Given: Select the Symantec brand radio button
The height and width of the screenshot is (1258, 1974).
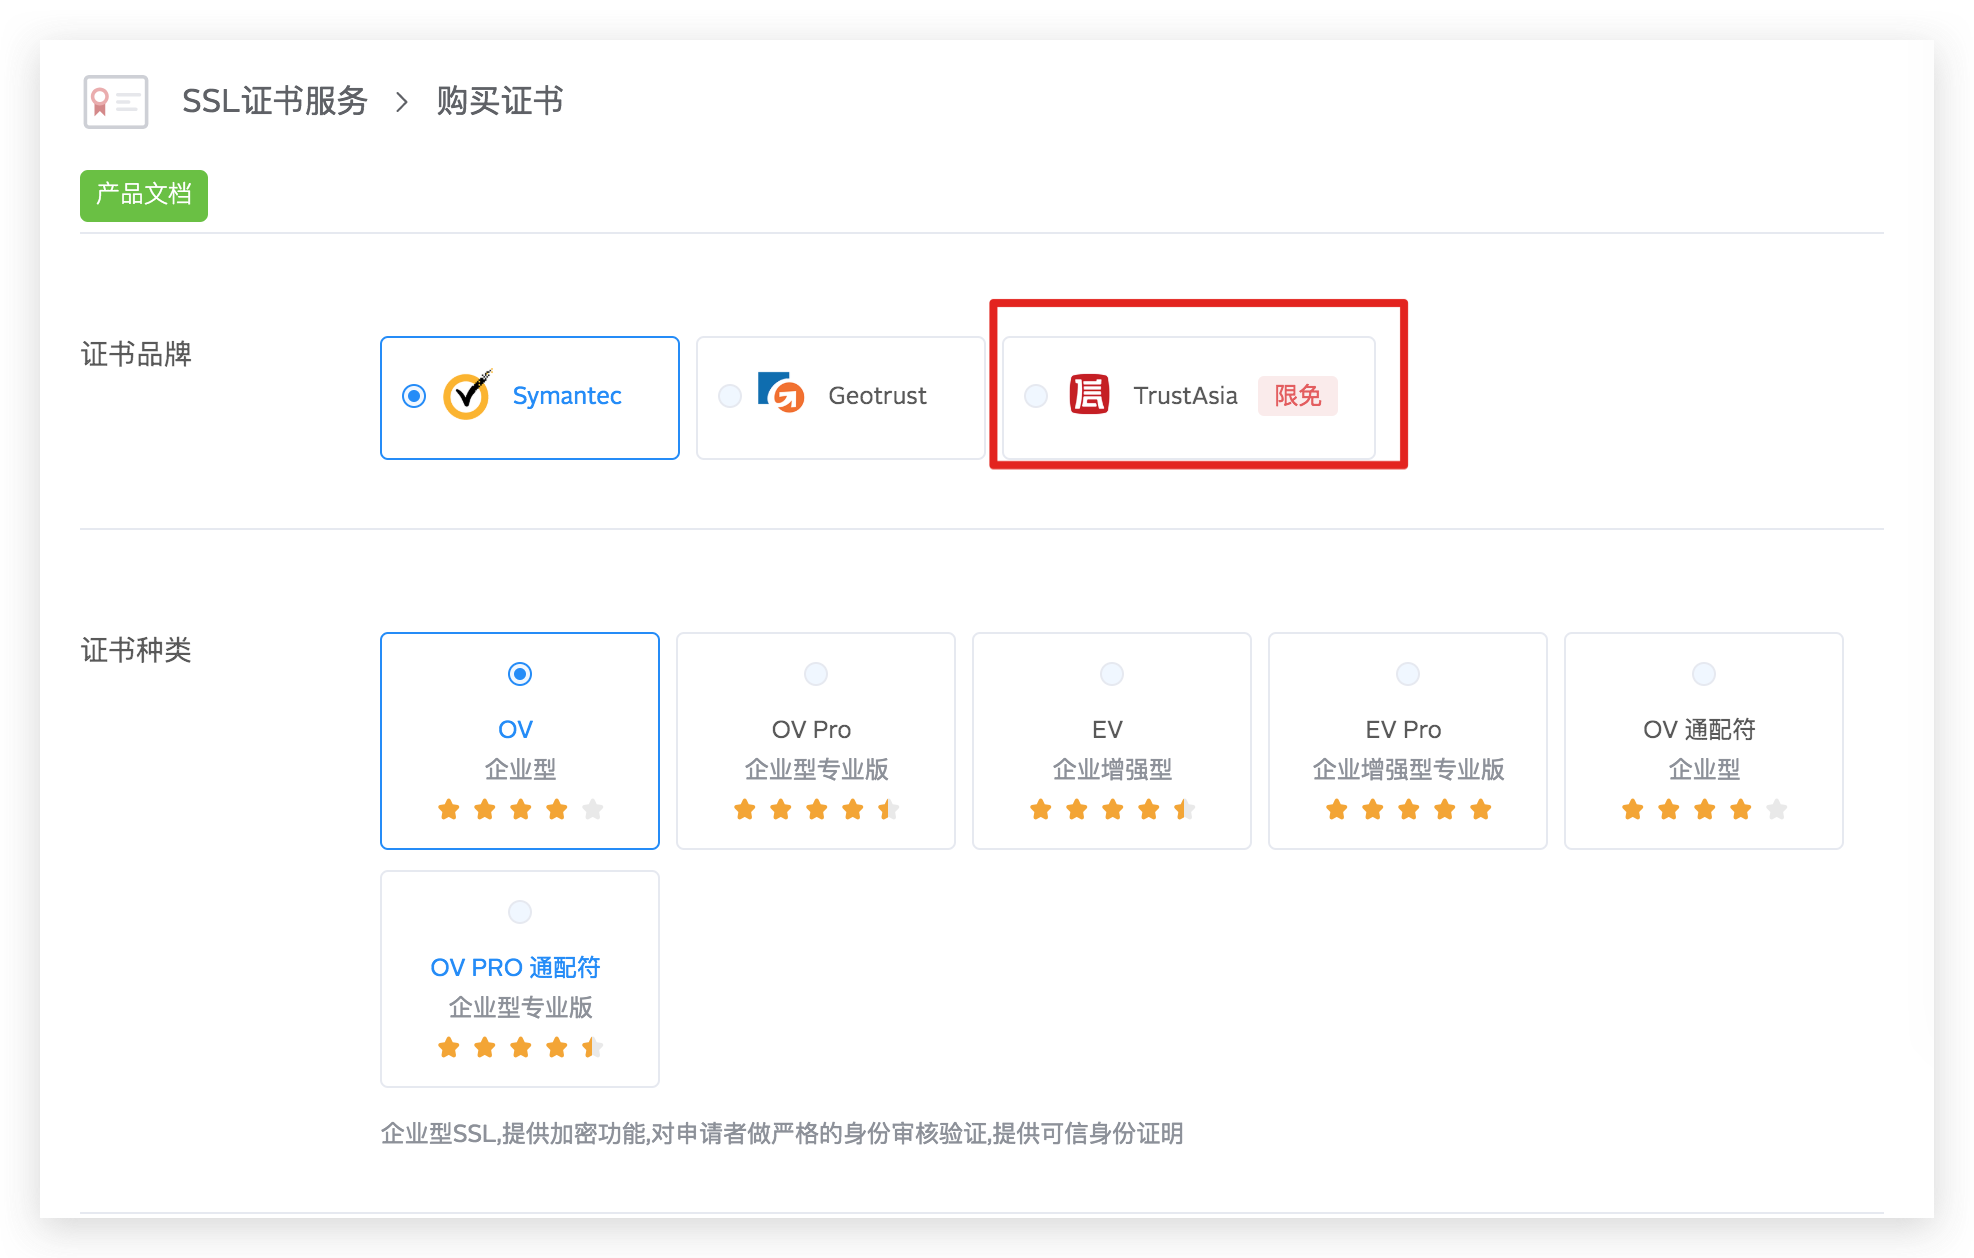Looking at the screenshot, I should [x=414, y=396].
